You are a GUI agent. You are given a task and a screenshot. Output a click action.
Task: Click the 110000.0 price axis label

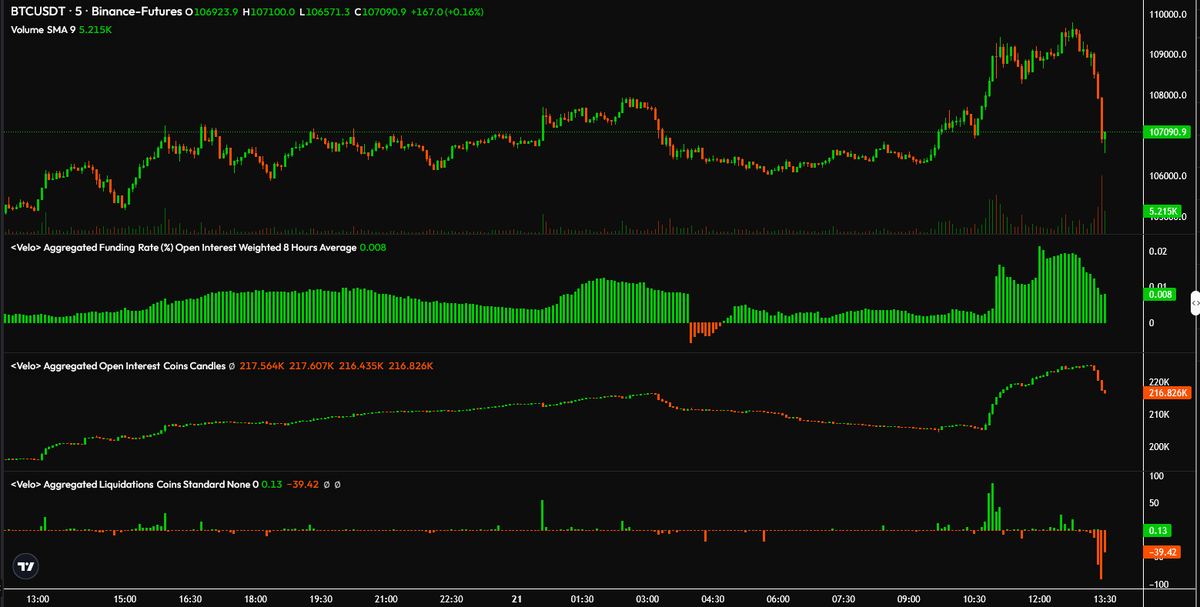[1168, 14]
